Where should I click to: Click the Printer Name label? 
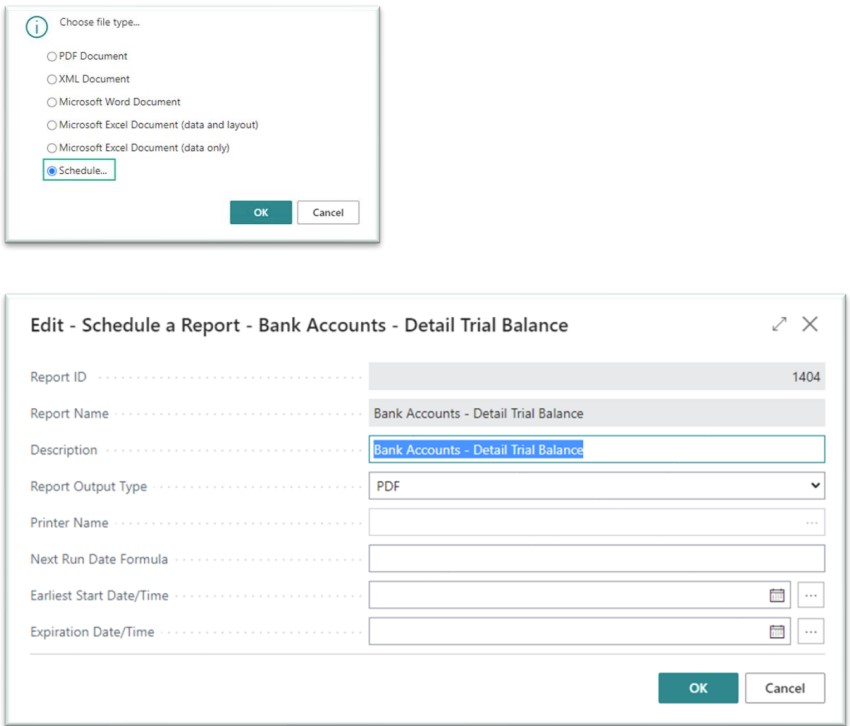pyautogui.click(x=69, y=523)
